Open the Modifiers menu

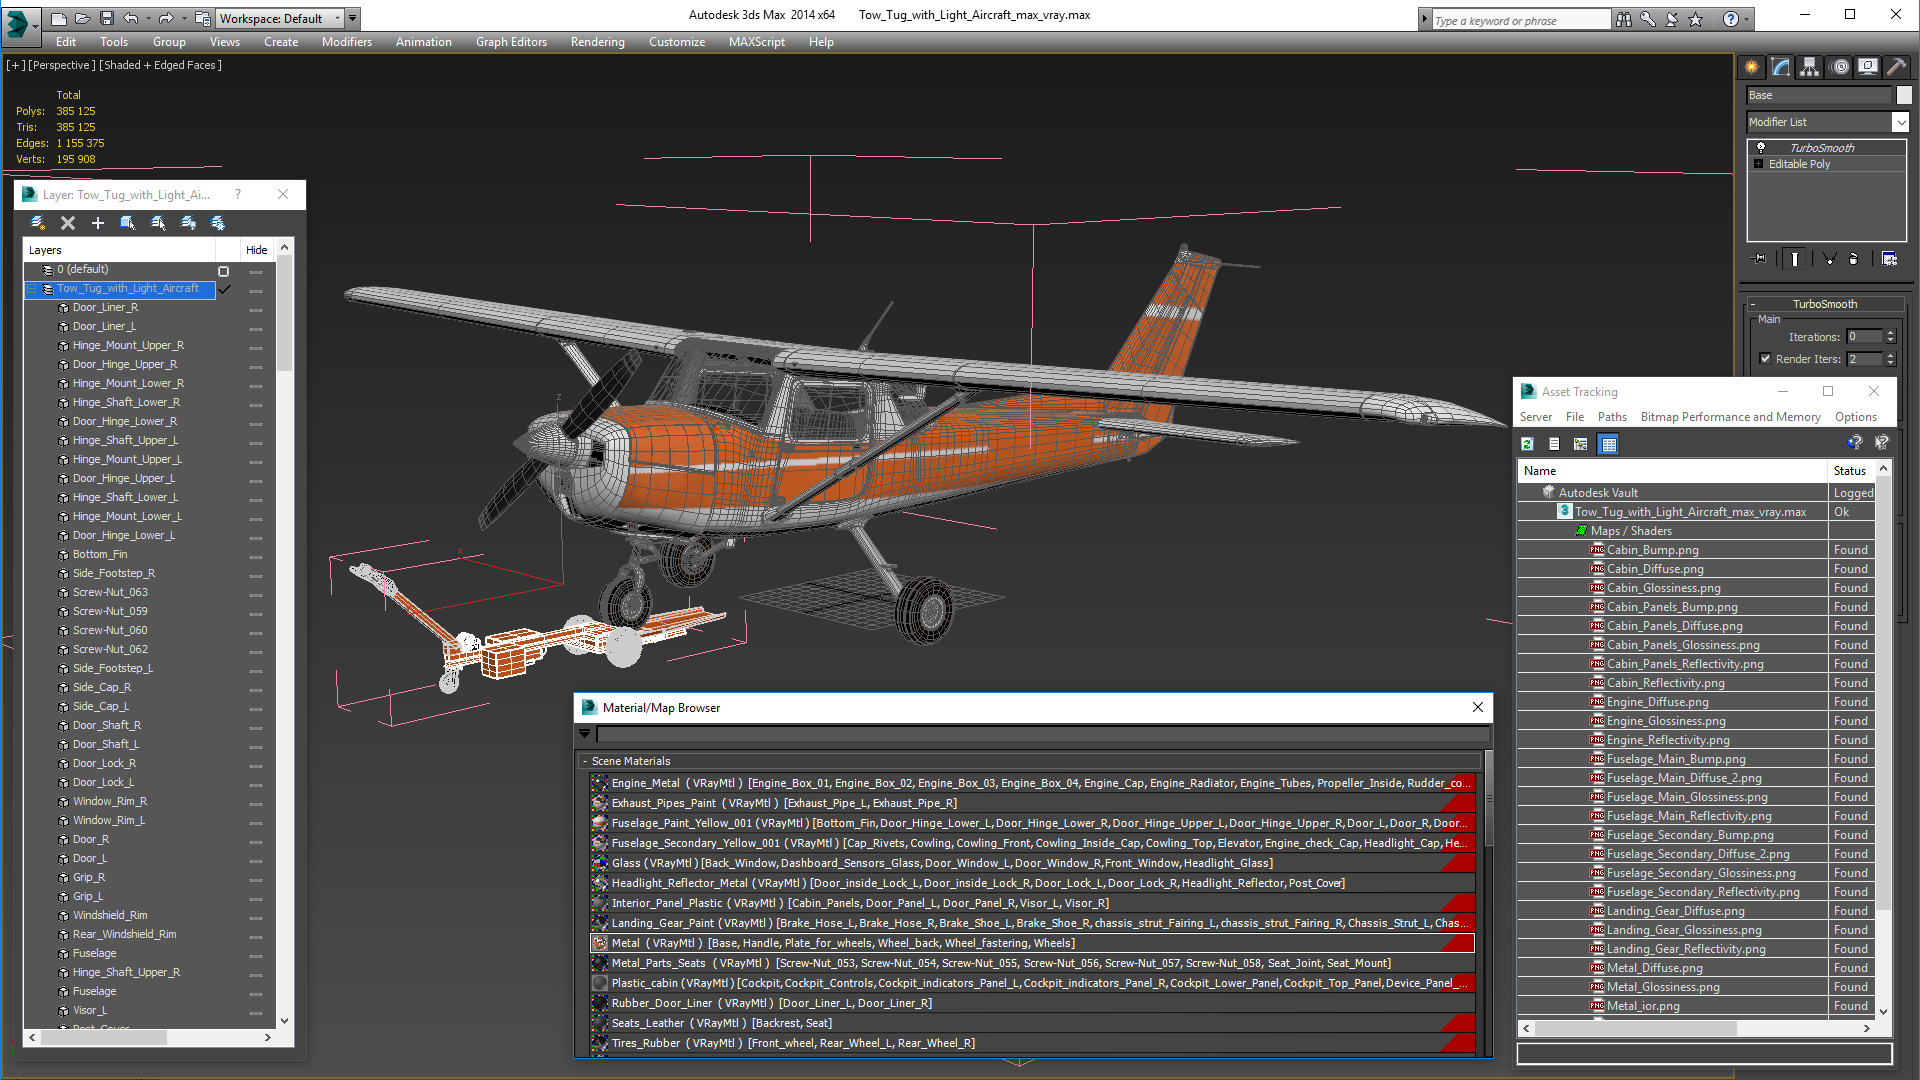346,42
